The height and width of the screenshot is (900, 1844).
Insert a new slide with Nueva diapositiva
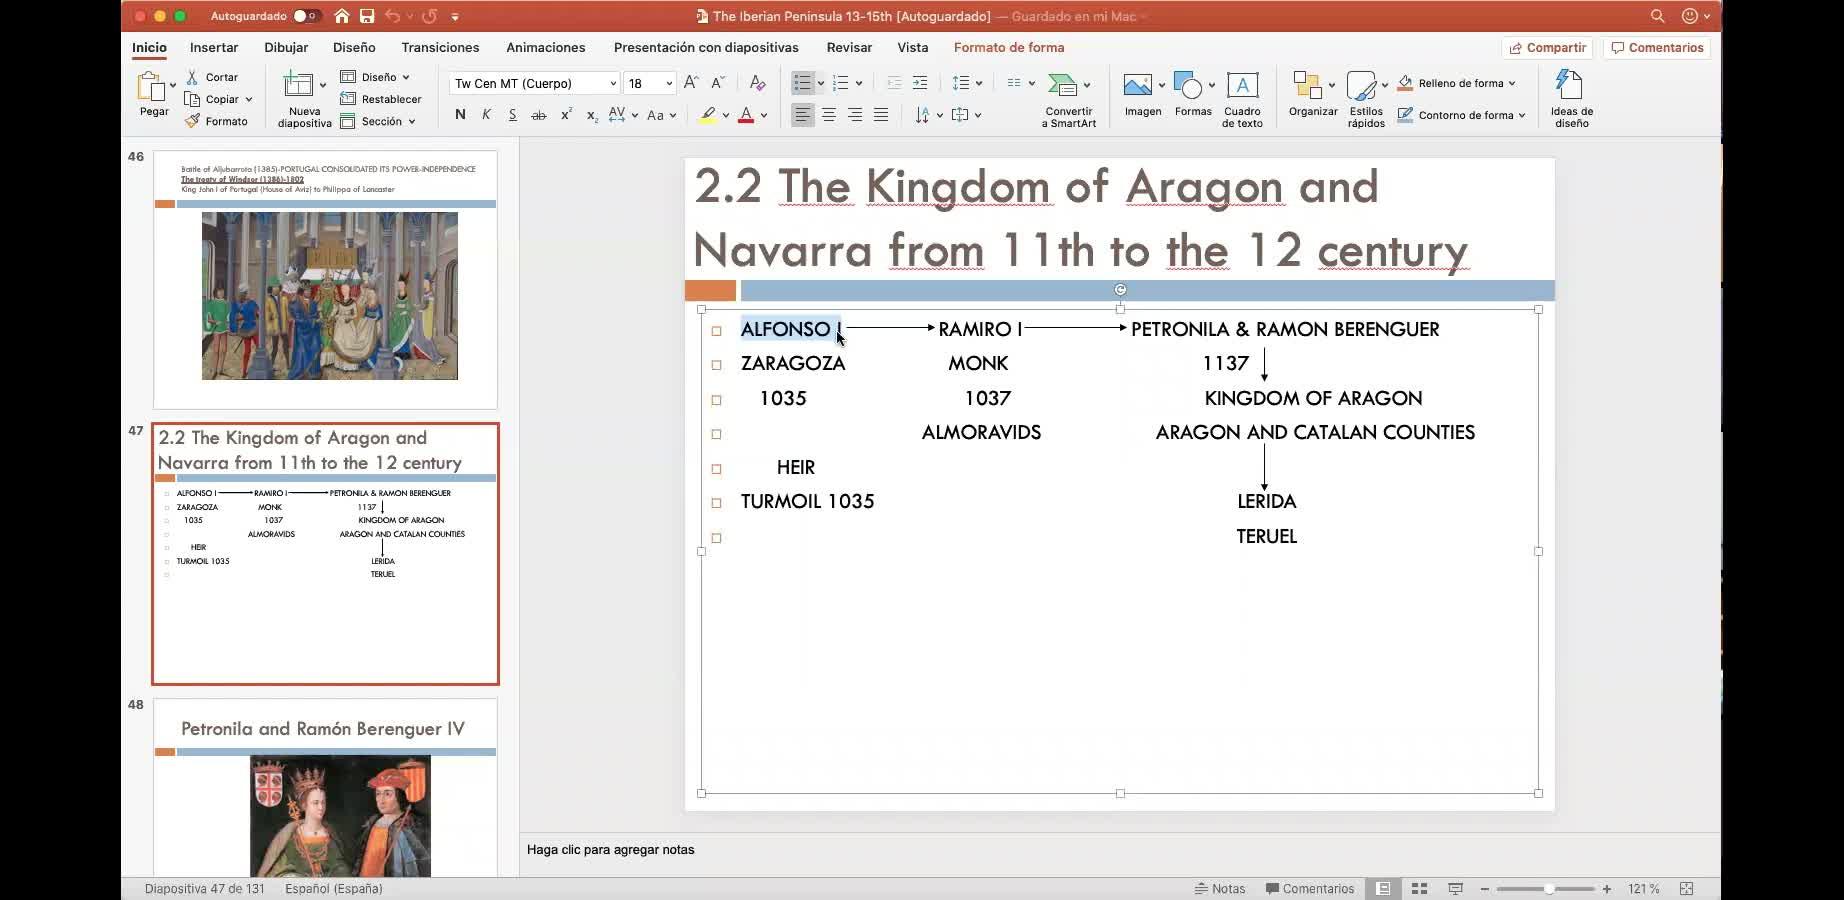coord(299,87)
